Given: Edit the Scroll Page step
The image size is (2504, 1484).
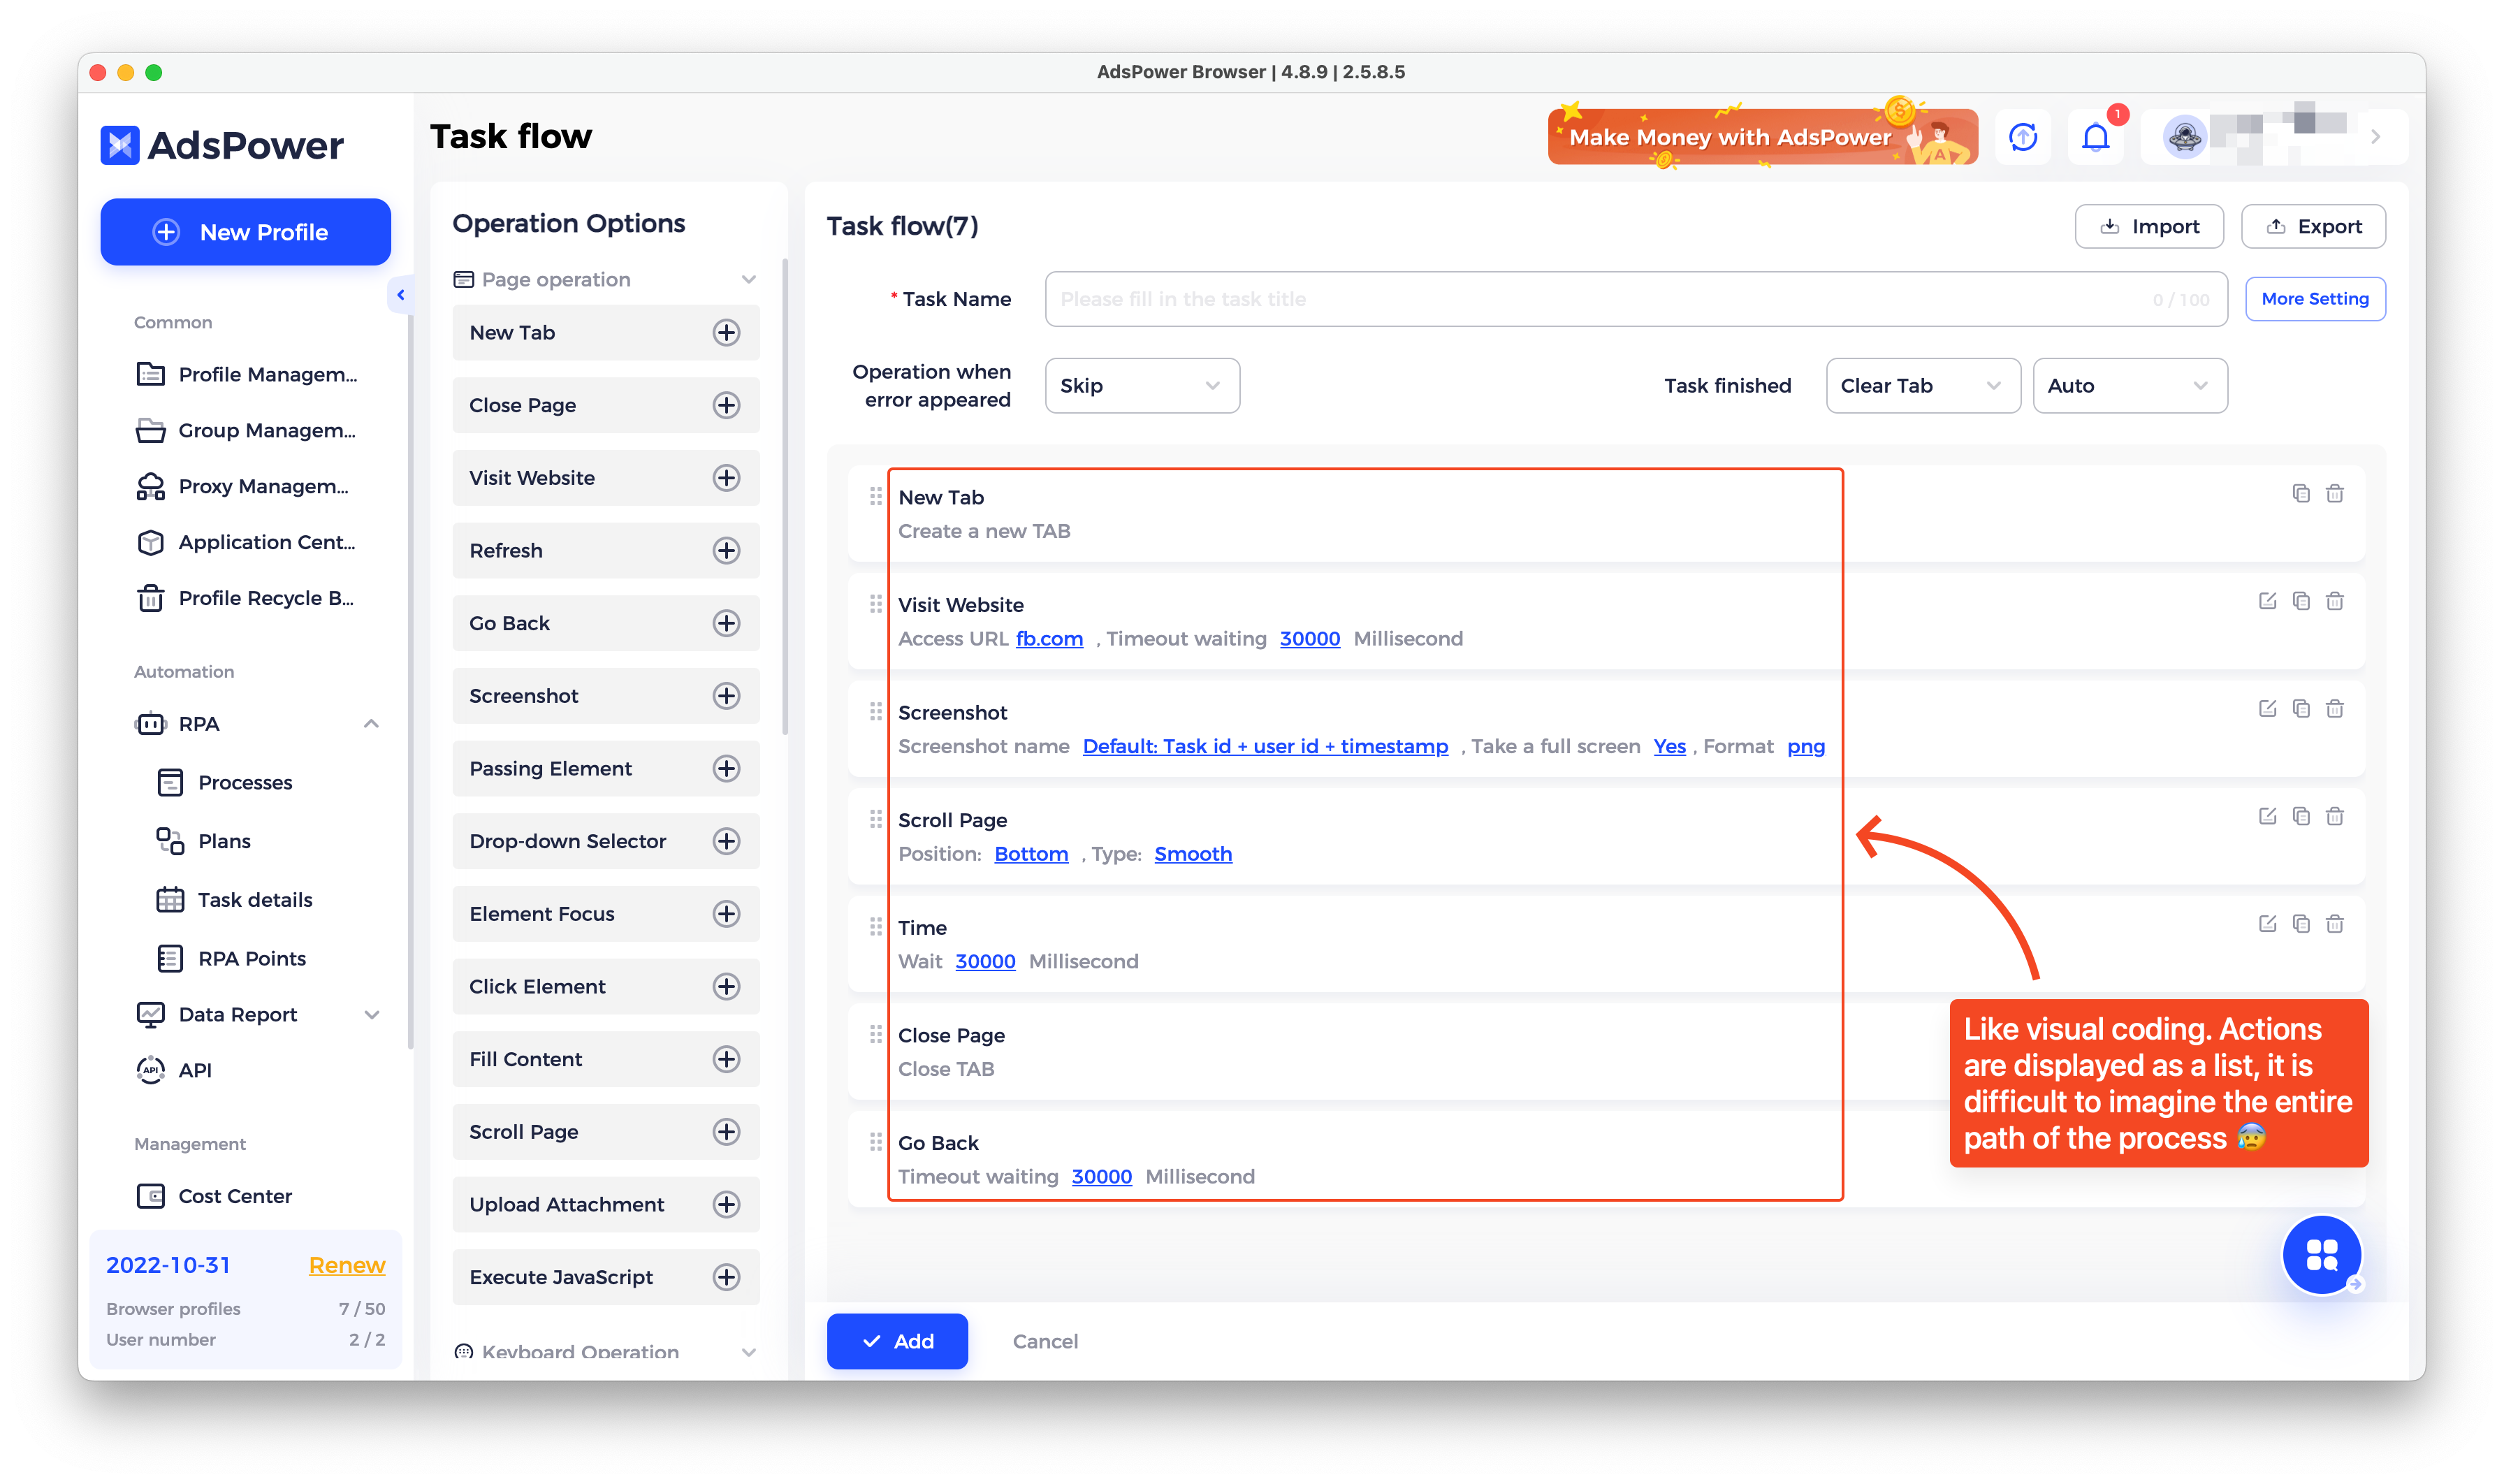Looking at the screenshot, I should point(2267,816).
